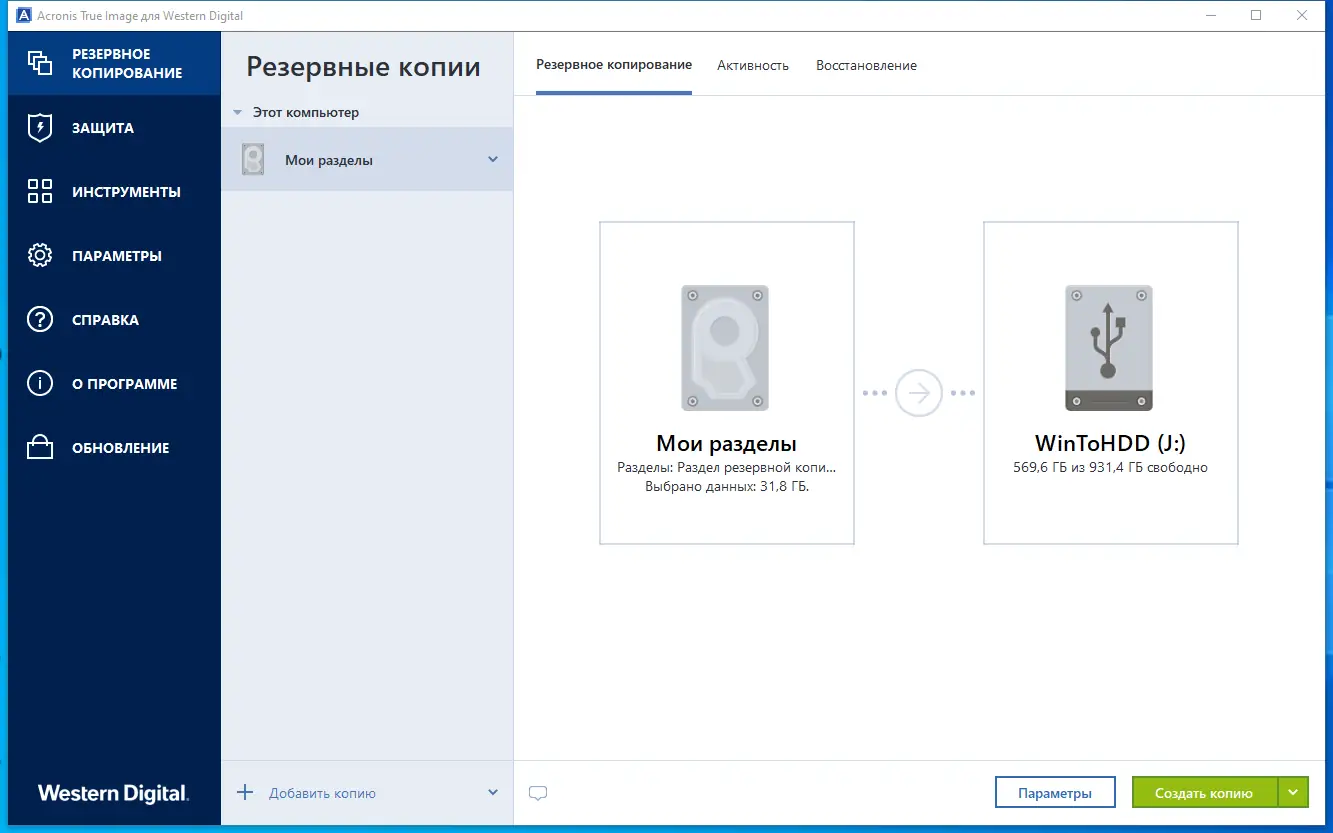
Task: Select the Обновление sidebar icon
Action: tap(39, 447)
